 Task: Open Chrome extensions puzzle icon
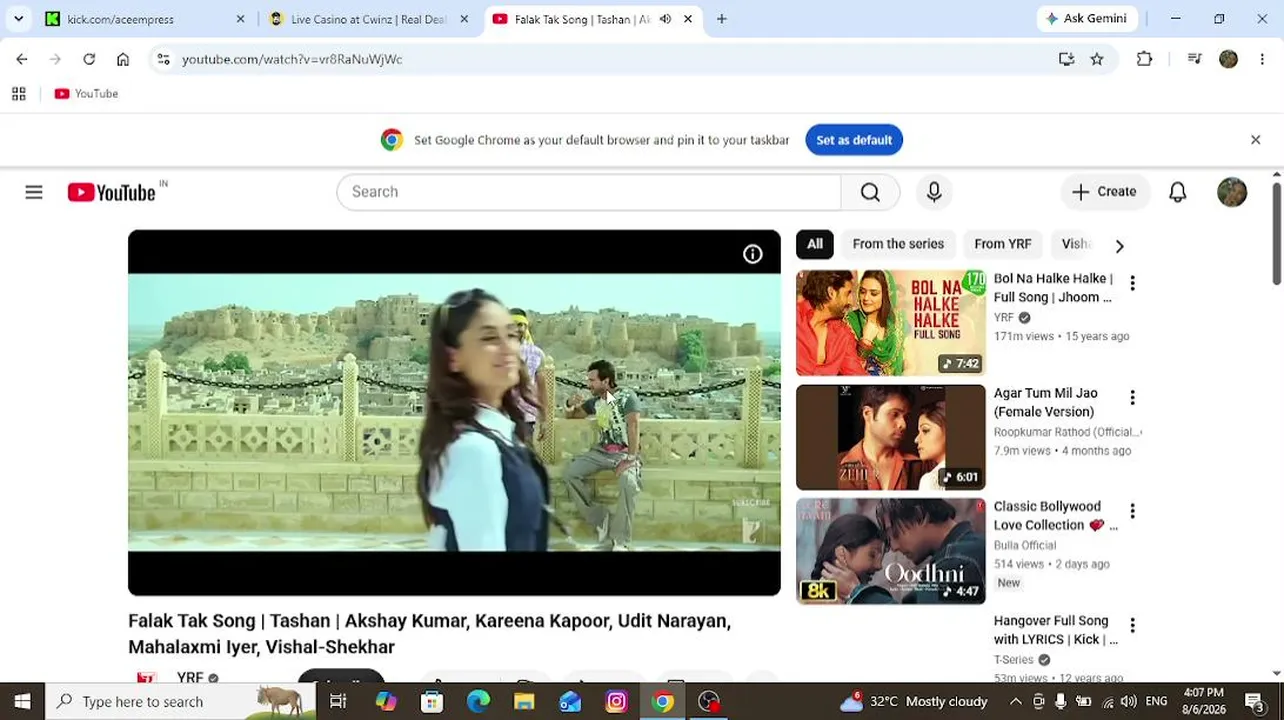(x=1145, y=59)
